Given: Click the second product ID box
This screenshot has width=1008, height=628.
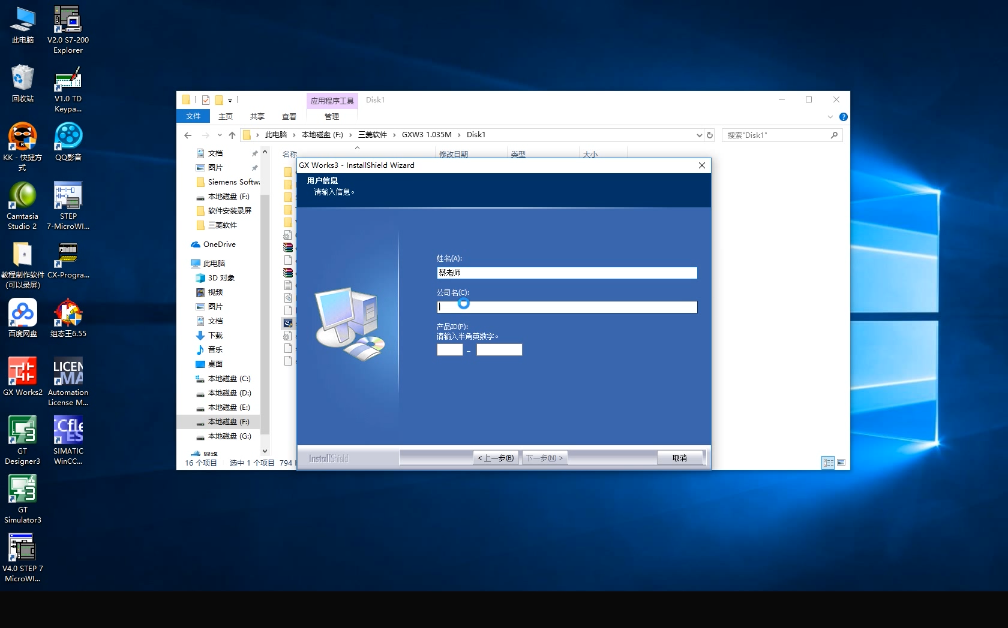Looking at the screenshot, I should [499, 350].
